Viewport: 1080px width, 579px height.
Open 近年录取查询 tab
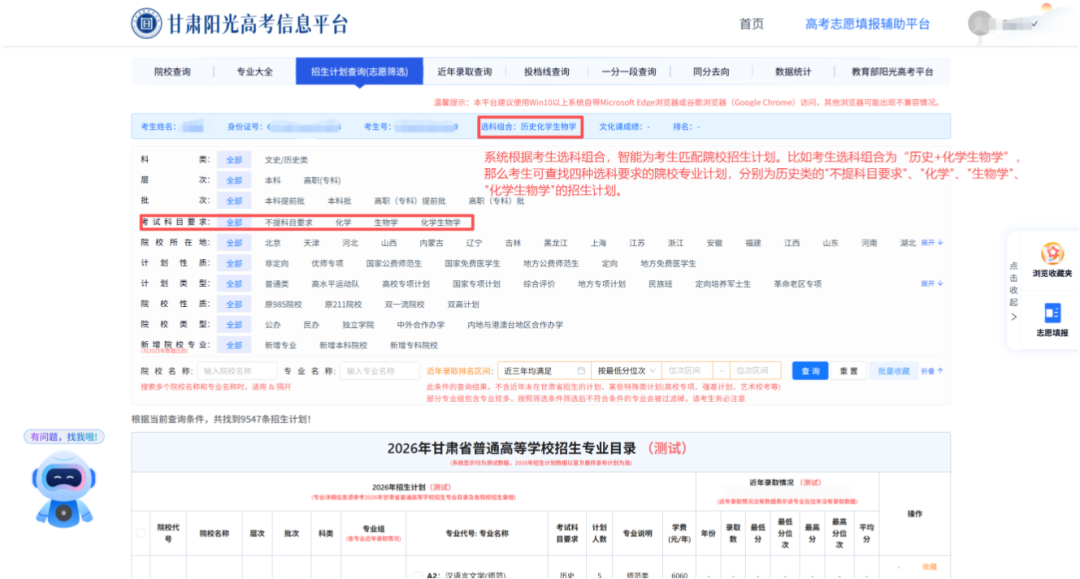464,72
